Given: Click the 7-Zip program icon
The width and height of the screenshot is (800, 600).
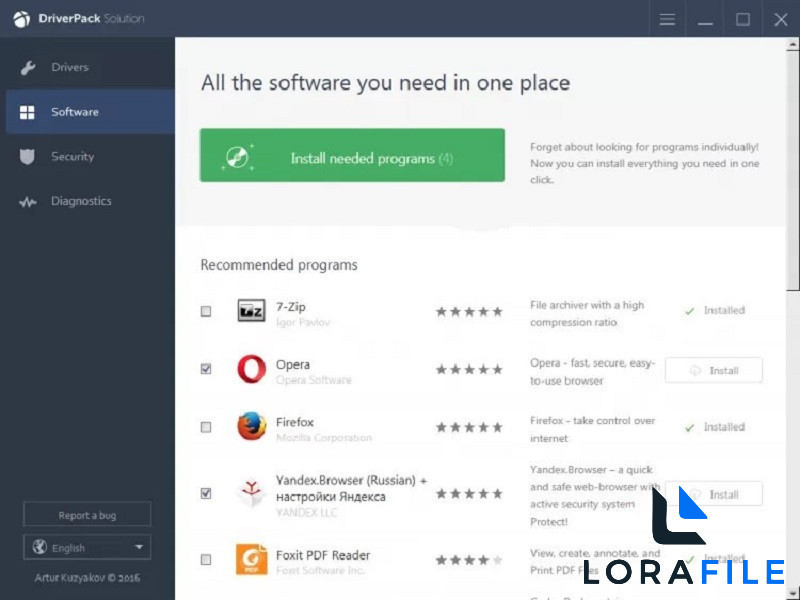Looking at the screenshot, I should point(252,311).
